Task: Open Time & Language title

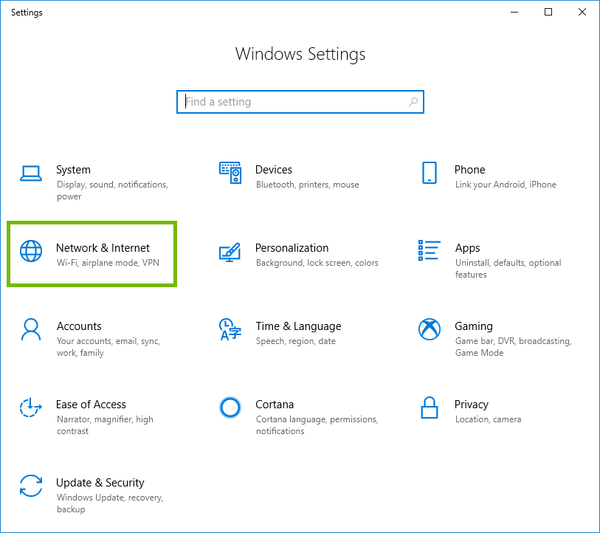Action: [x=298, y=326]
